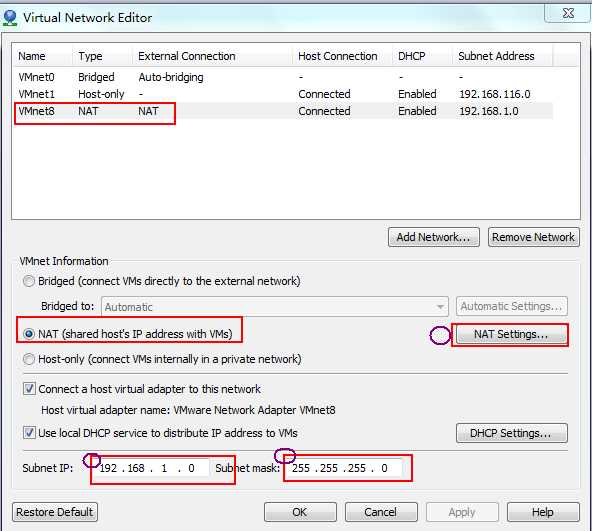Select the NAT shared host's IP option
The image size is (592, 531).
pyautogui.click(x=29, y=334)
